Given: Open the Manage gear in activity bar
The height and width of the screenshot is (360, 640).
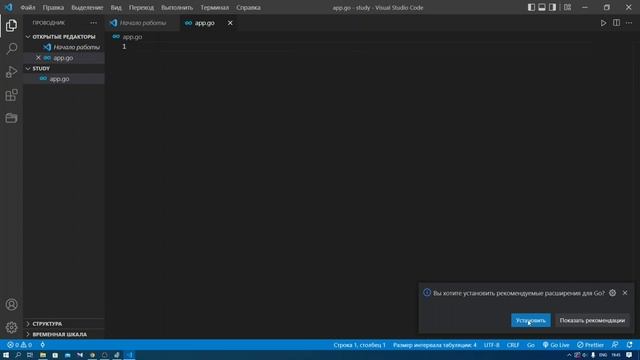Looking at the screenshot, I should 11,327.
